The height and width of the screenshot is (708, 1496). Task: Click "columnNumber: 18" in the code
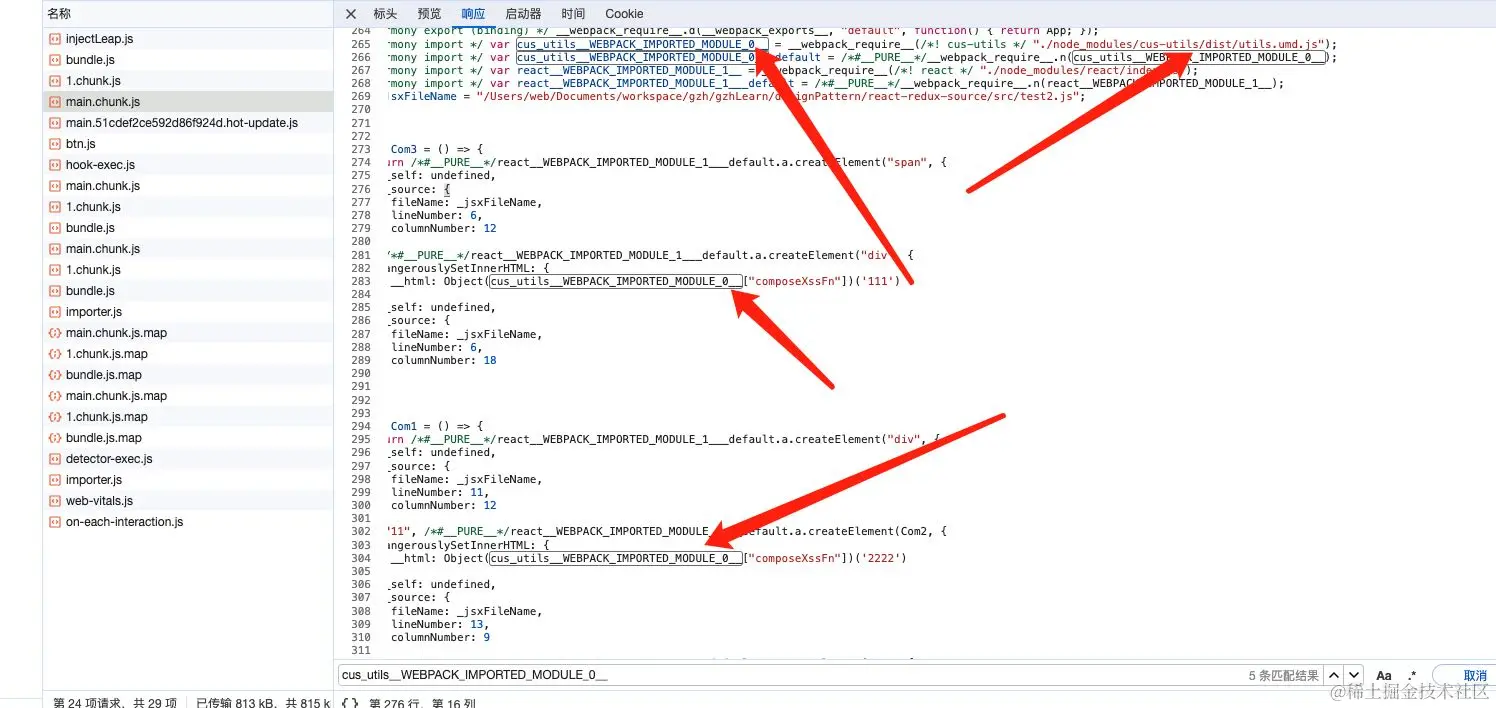click(x=443, y=360)
